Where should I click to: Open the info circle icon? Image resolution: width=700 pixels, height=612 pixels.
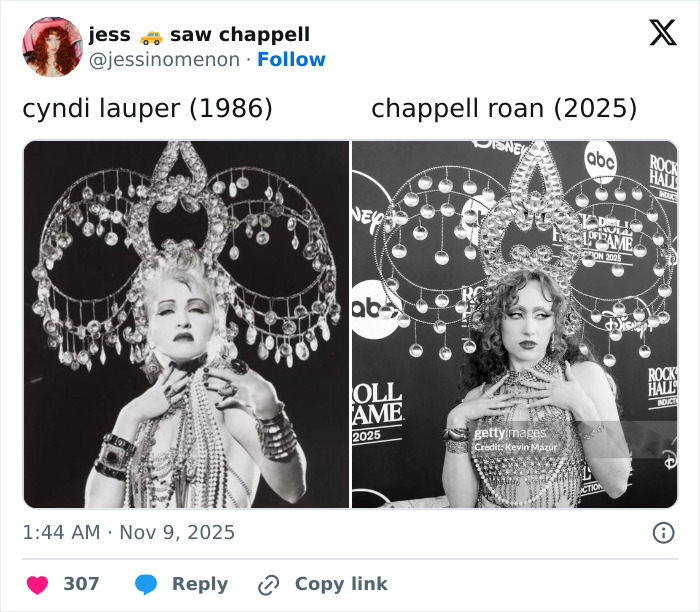(663, 533)
